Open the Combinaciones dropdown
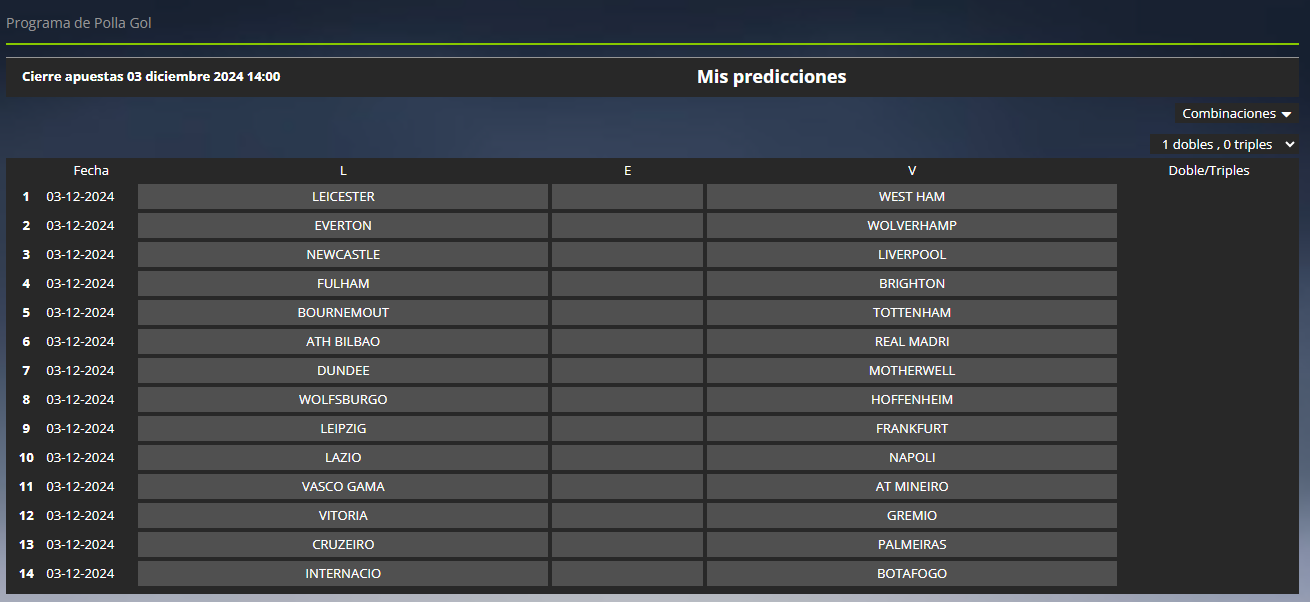 click(1236, 114)
